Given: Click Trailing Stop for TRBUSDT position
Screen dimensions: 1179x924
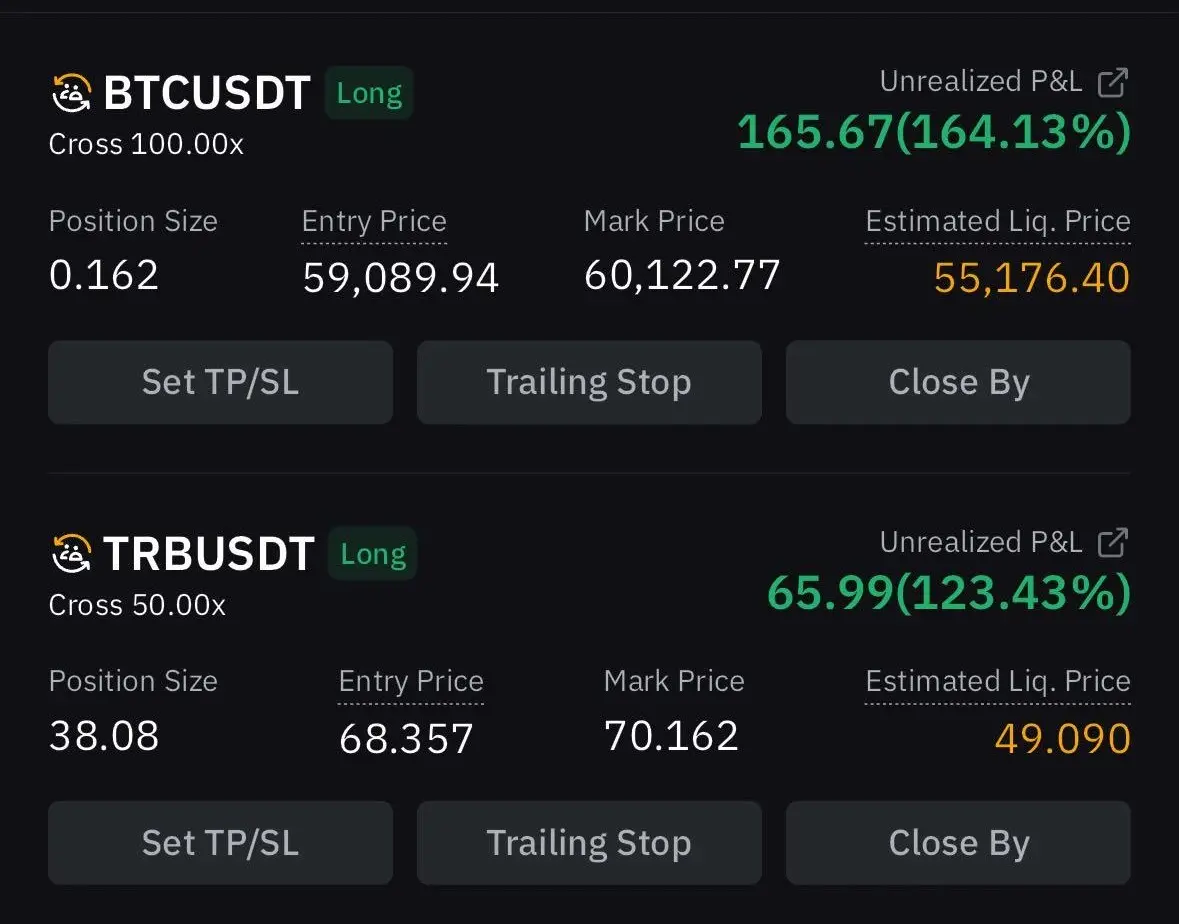Looking at the screenshot, I should click(x=589, y=843).
